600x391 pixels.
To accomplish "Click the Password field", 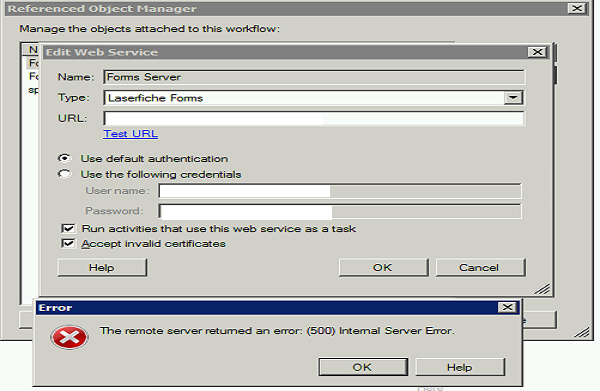I will pyautogui.click(x=340, y=211).
